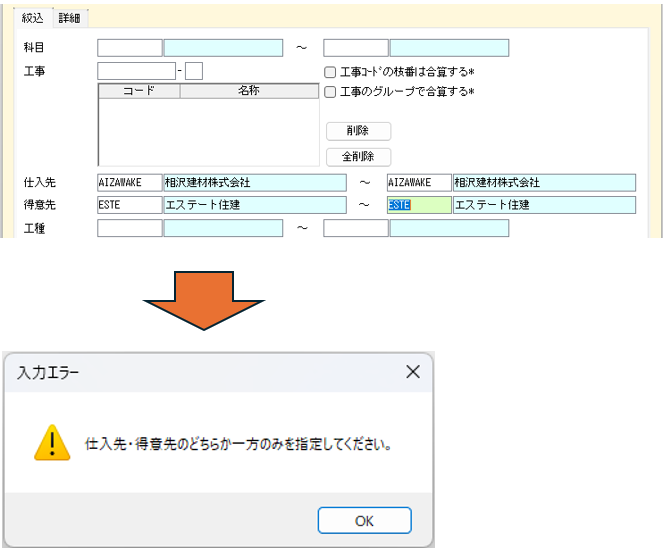Viewport: 665px width, 548px height.
Task: Click the 工種 start code field
Action: tap(130, 228)
